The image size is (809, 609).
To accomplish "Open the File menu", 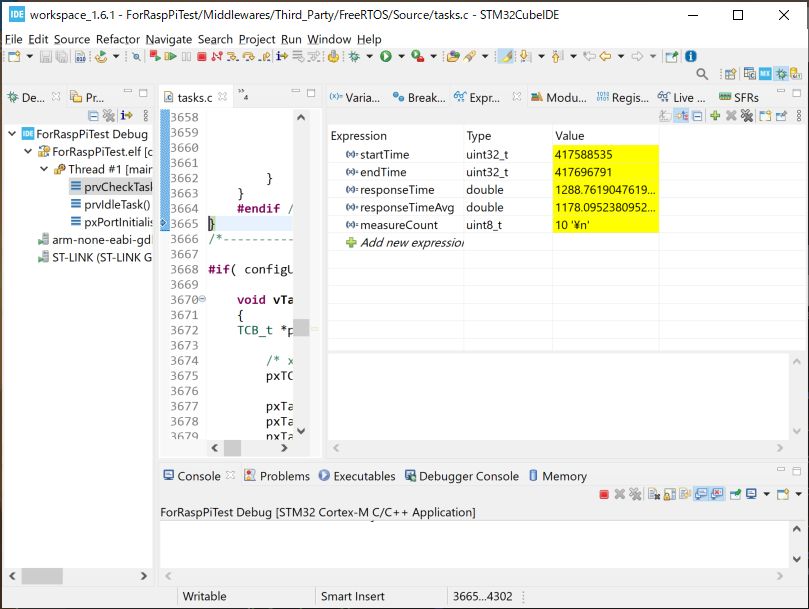I will 13,39.
